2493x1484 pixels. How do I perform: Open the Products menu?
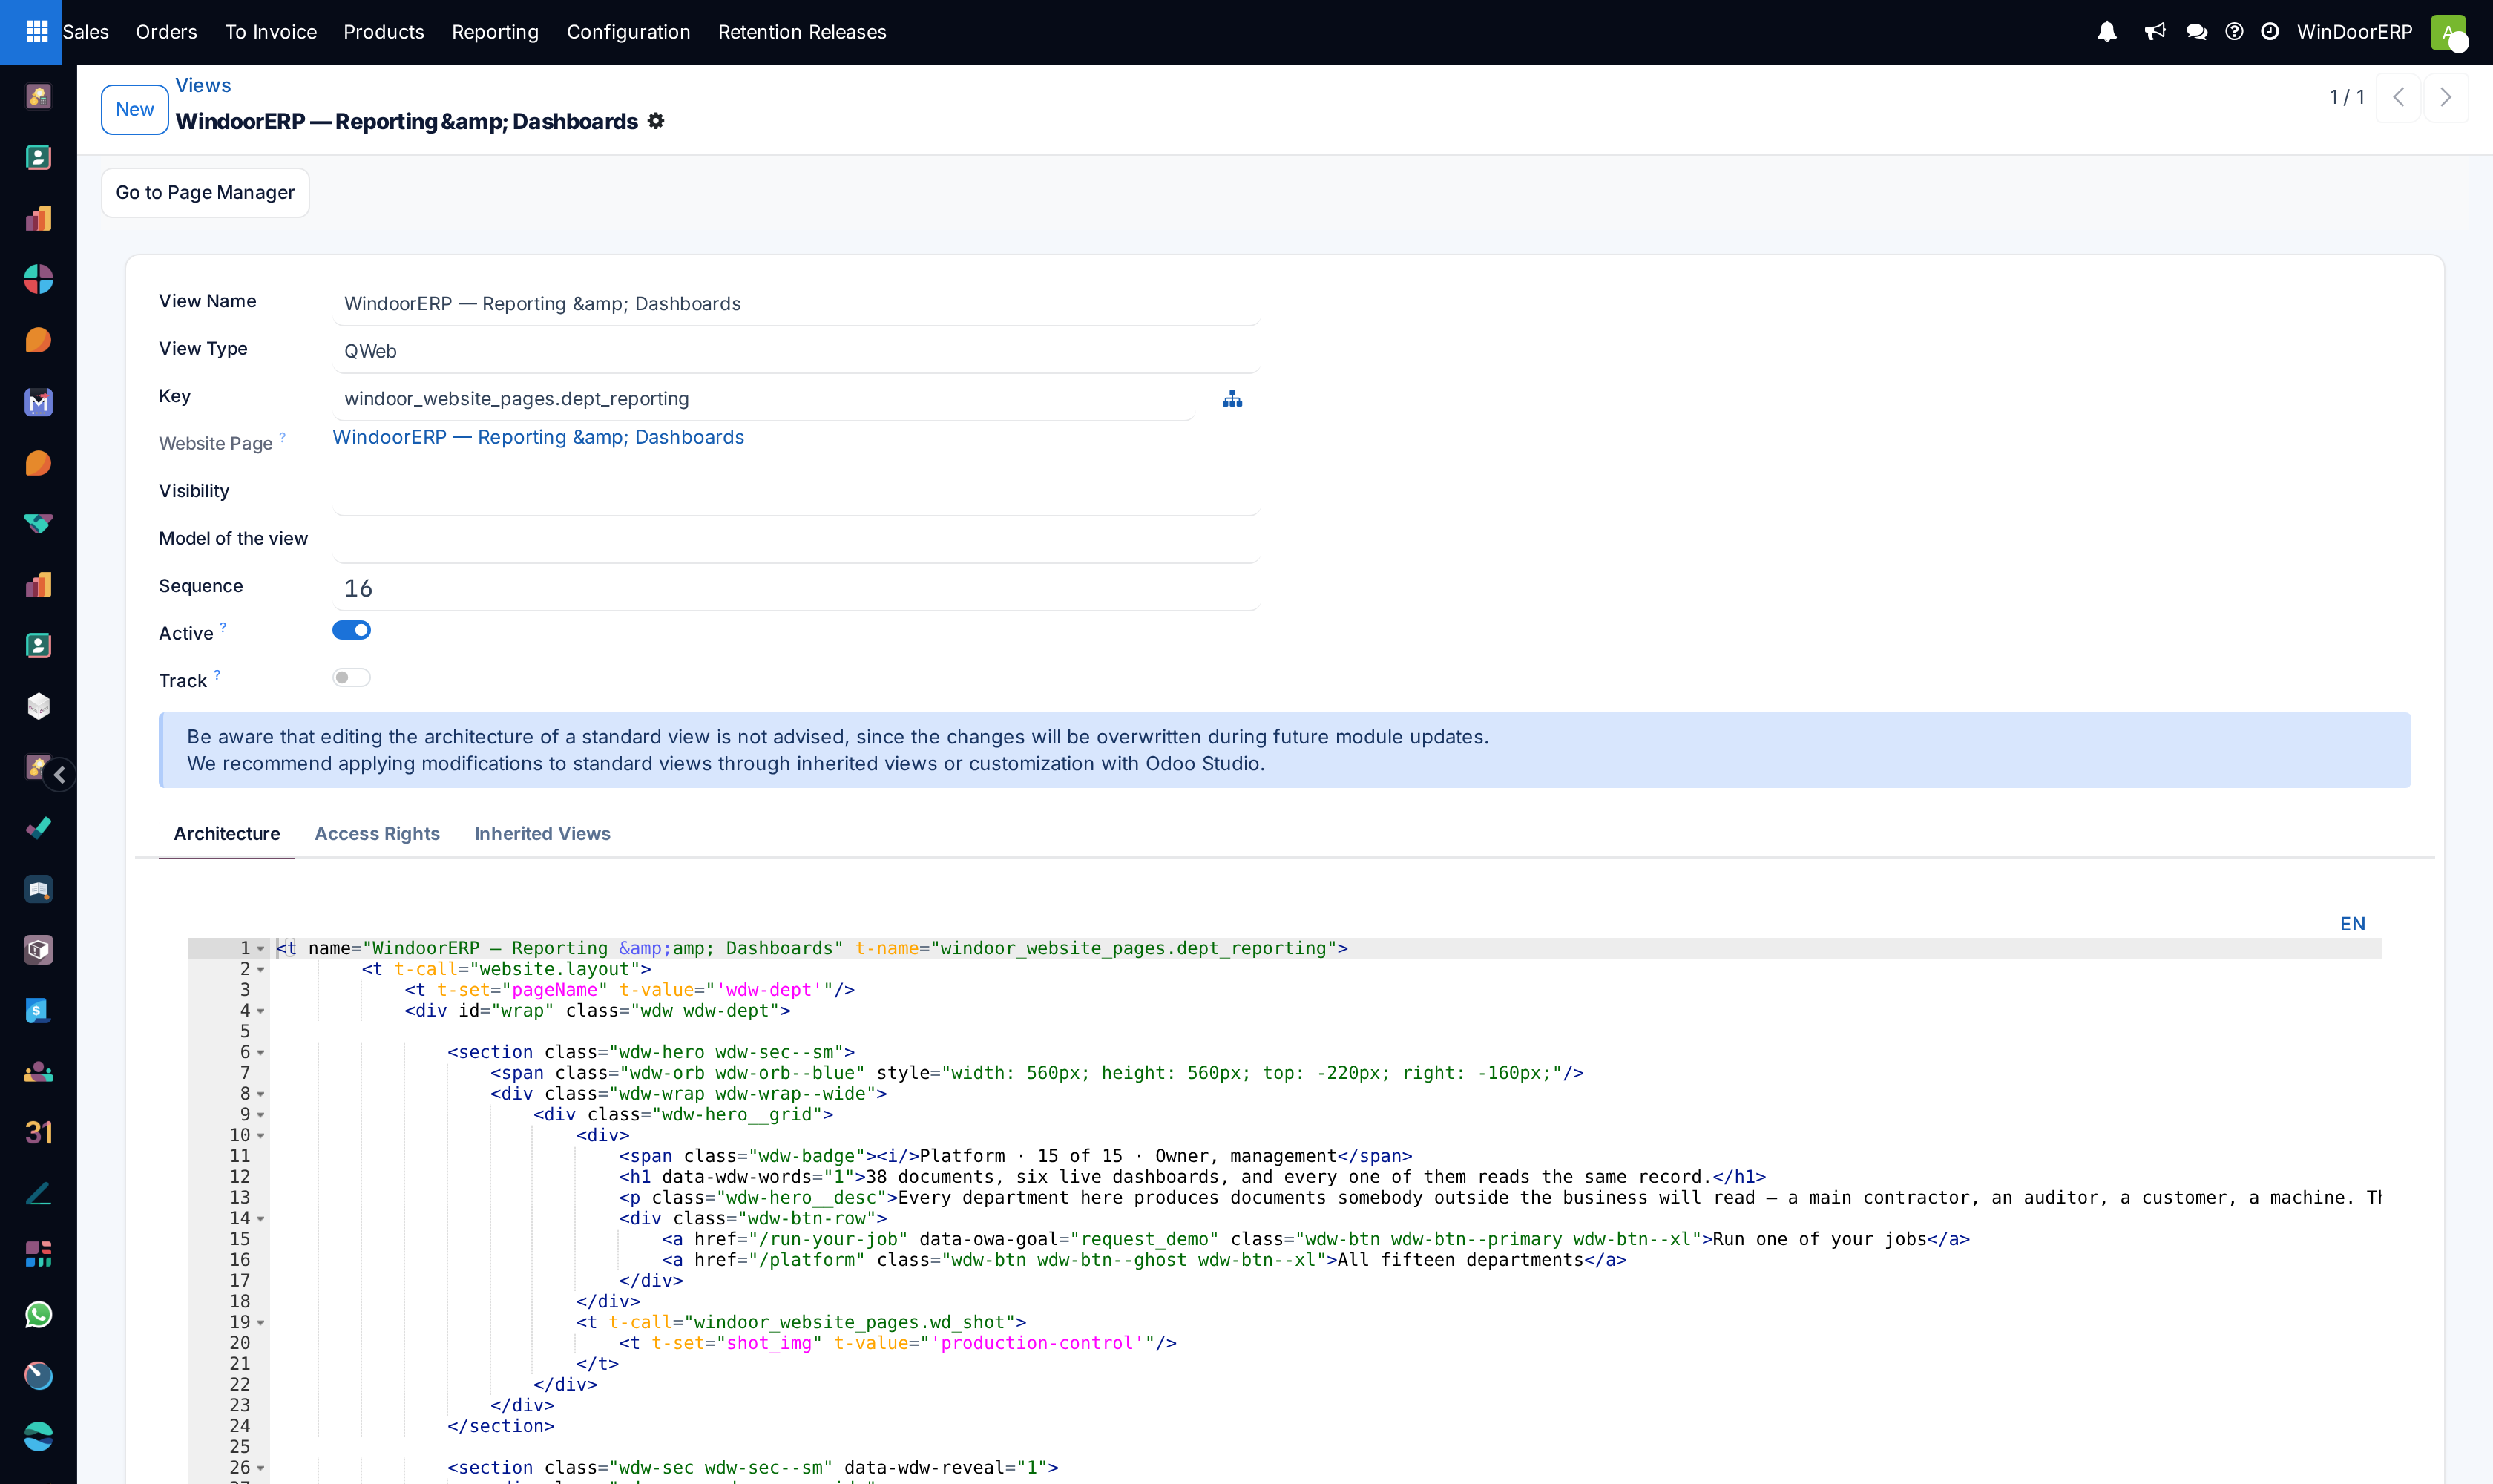click(384, 32)
